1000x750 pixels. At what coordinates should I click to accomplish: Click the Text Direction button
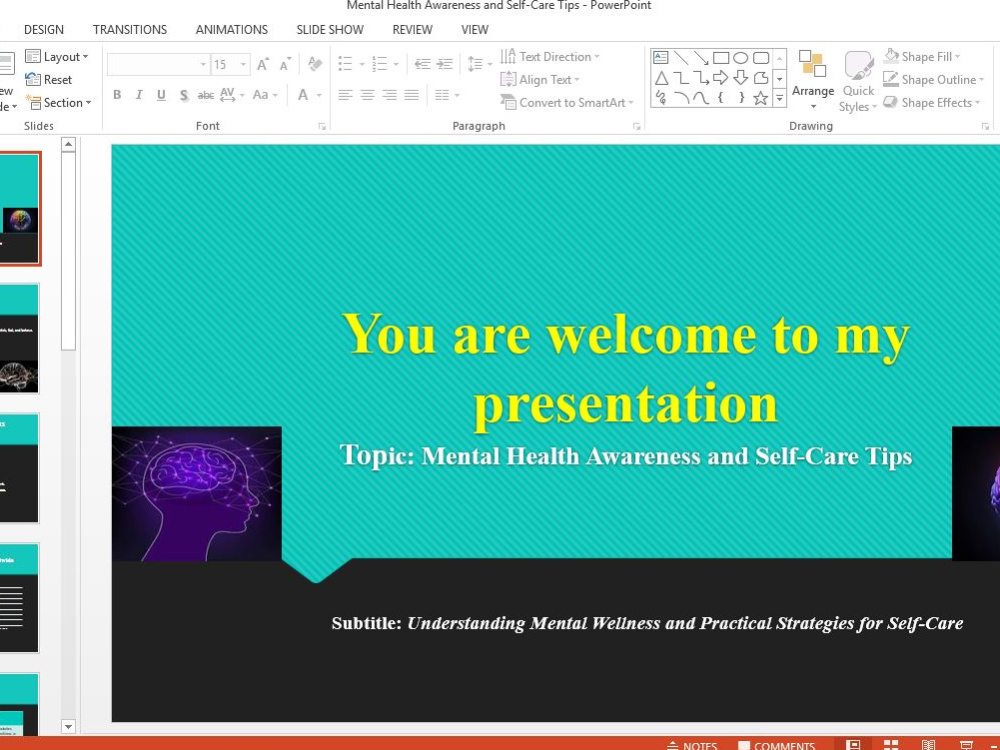pos(549,57)
